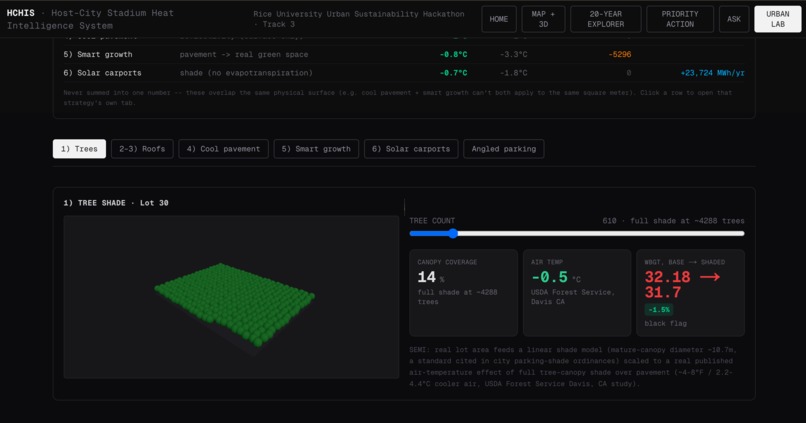Click the 'black flag' label
This screenshot has height=423, width=806.
point(665,324)
